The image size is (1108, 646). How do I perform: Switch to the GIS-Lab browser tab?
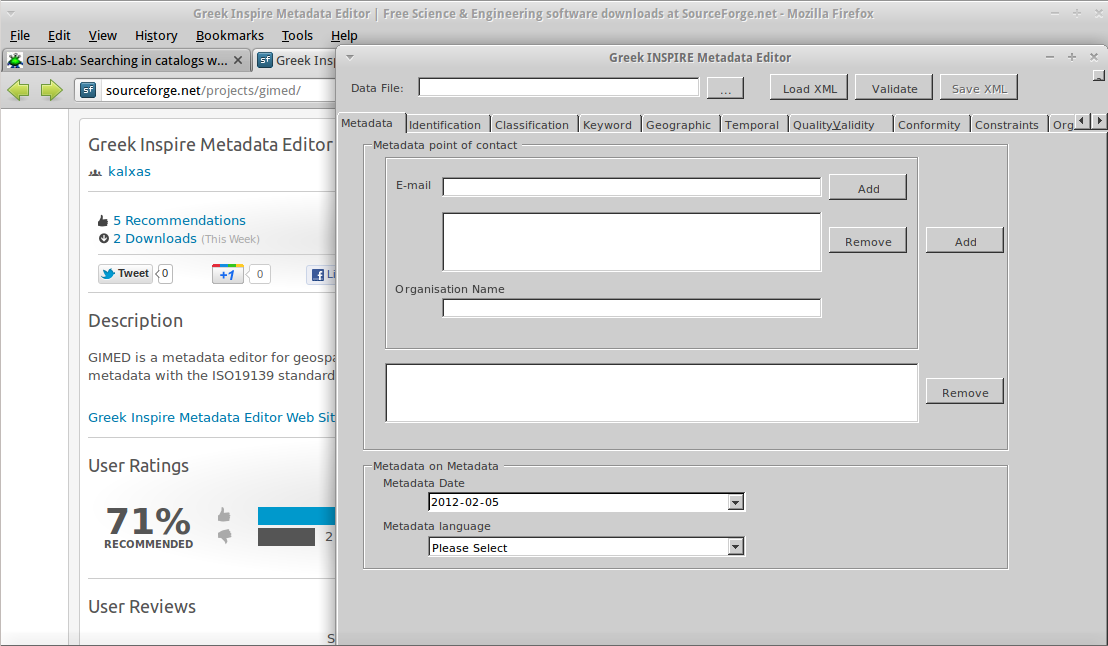coord(126,60)
